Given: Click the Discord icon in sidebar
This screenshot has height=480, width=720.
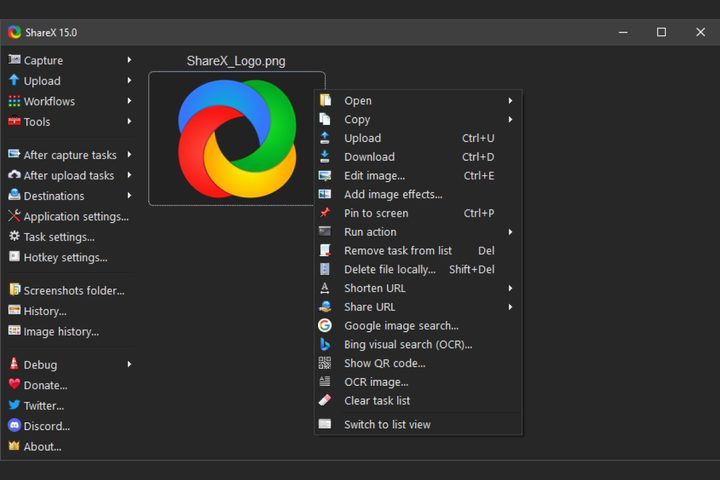Looking at the screenshot, I should click(14, 426).
